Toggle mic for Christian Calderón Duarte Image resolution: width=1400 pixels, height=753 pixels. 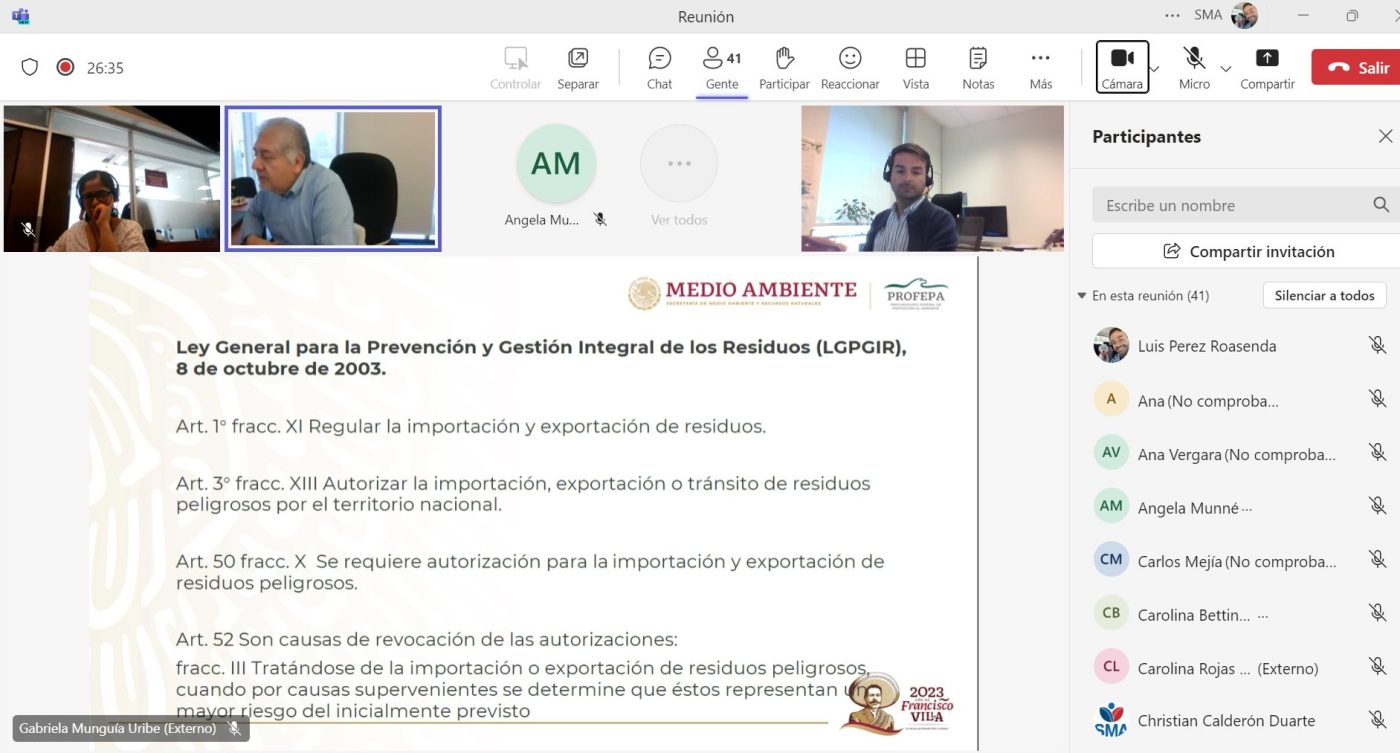(1377, 720)
